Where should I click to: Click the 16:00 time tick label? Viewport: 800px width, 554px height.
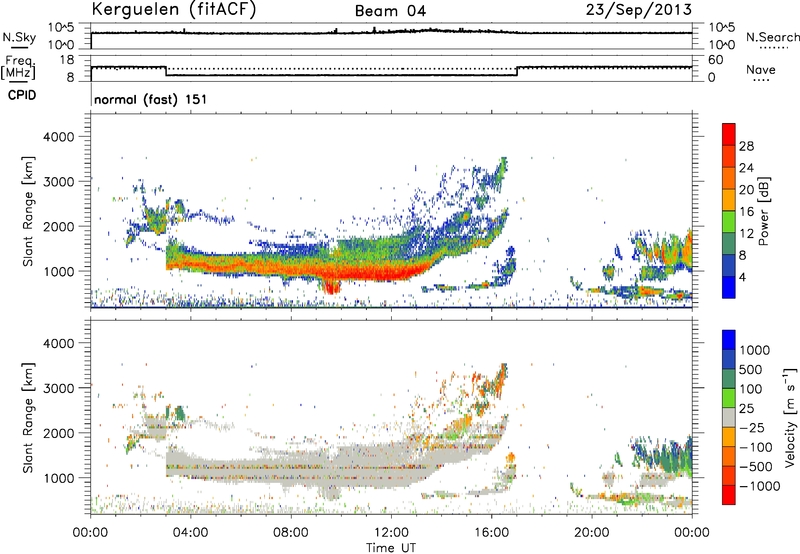[491, 533]
